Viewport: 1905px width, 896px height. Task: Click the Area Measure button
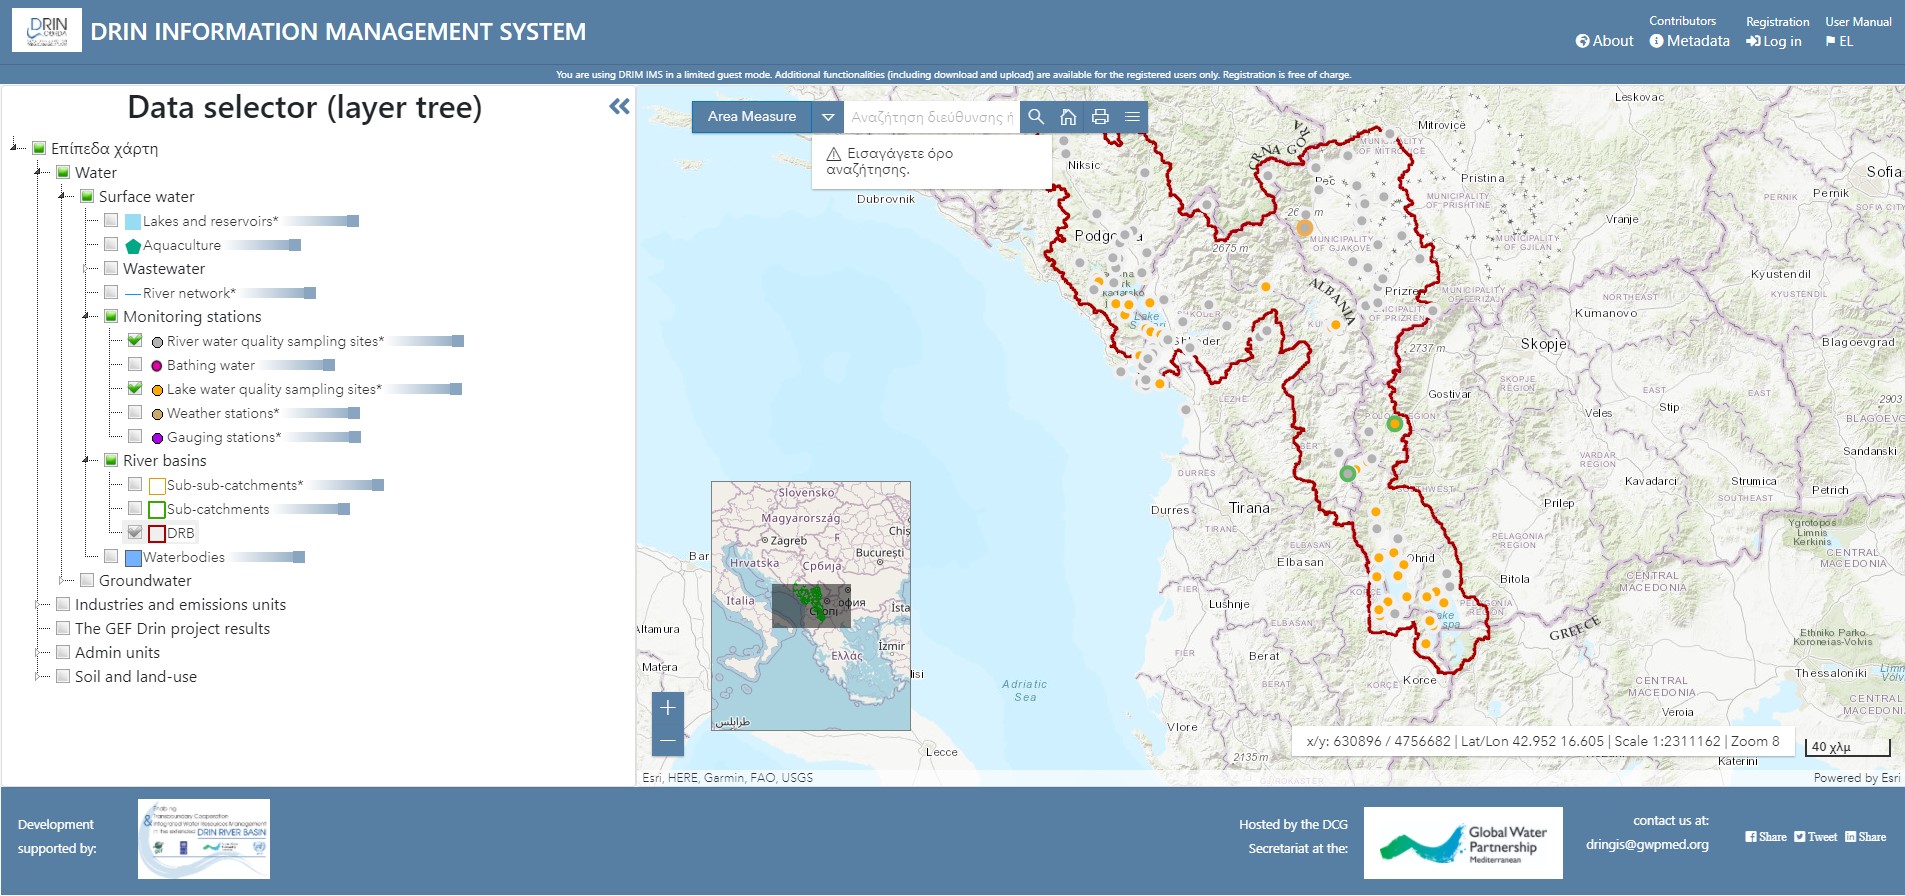click(x=751, y=117)
